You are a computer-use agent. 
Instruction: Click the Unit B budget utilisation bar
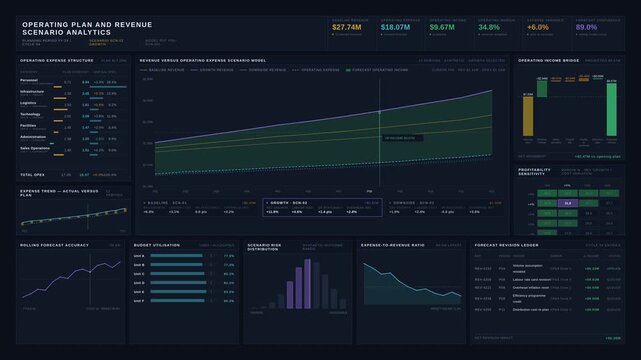click(x=176, y=265)
